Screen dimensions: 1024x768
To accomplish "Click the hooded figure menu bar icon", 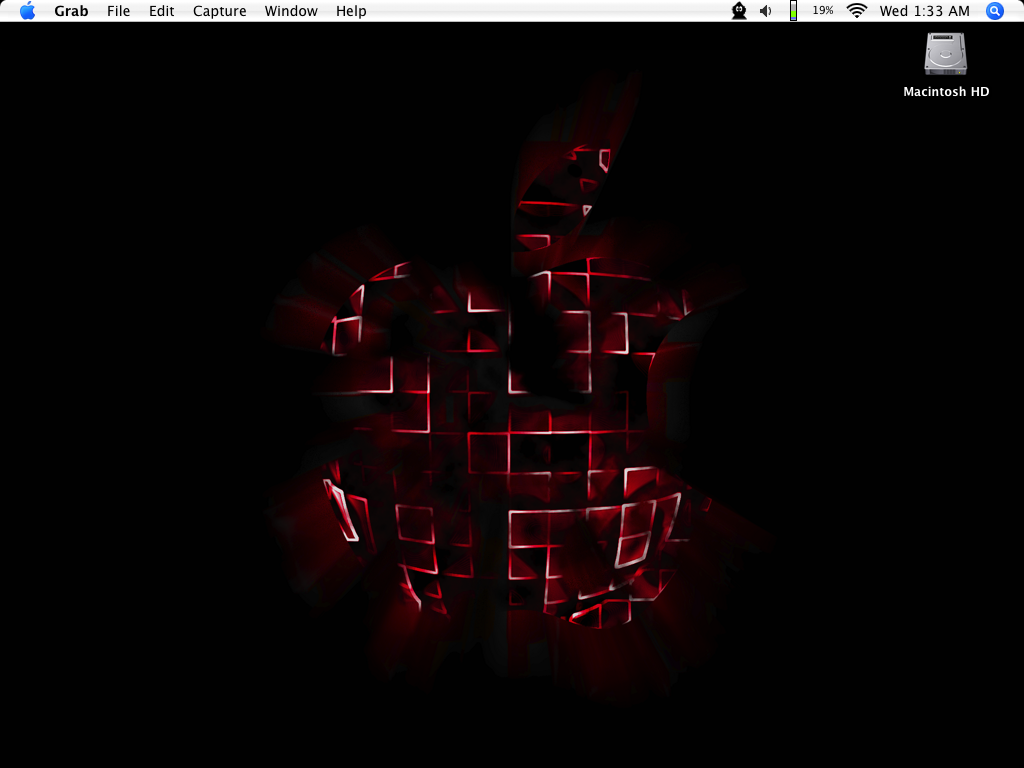I will [x=739, y=11].
